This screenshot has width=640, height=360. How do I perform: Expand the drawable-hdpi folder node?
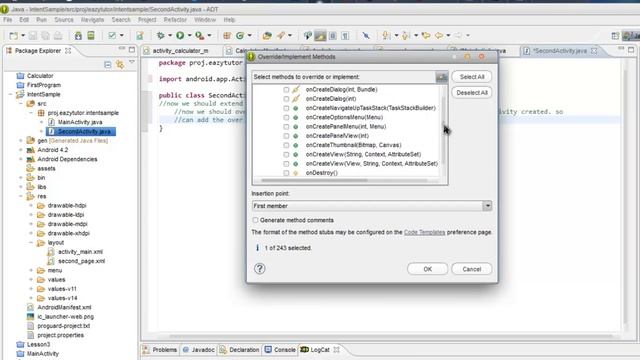(31, 205)
